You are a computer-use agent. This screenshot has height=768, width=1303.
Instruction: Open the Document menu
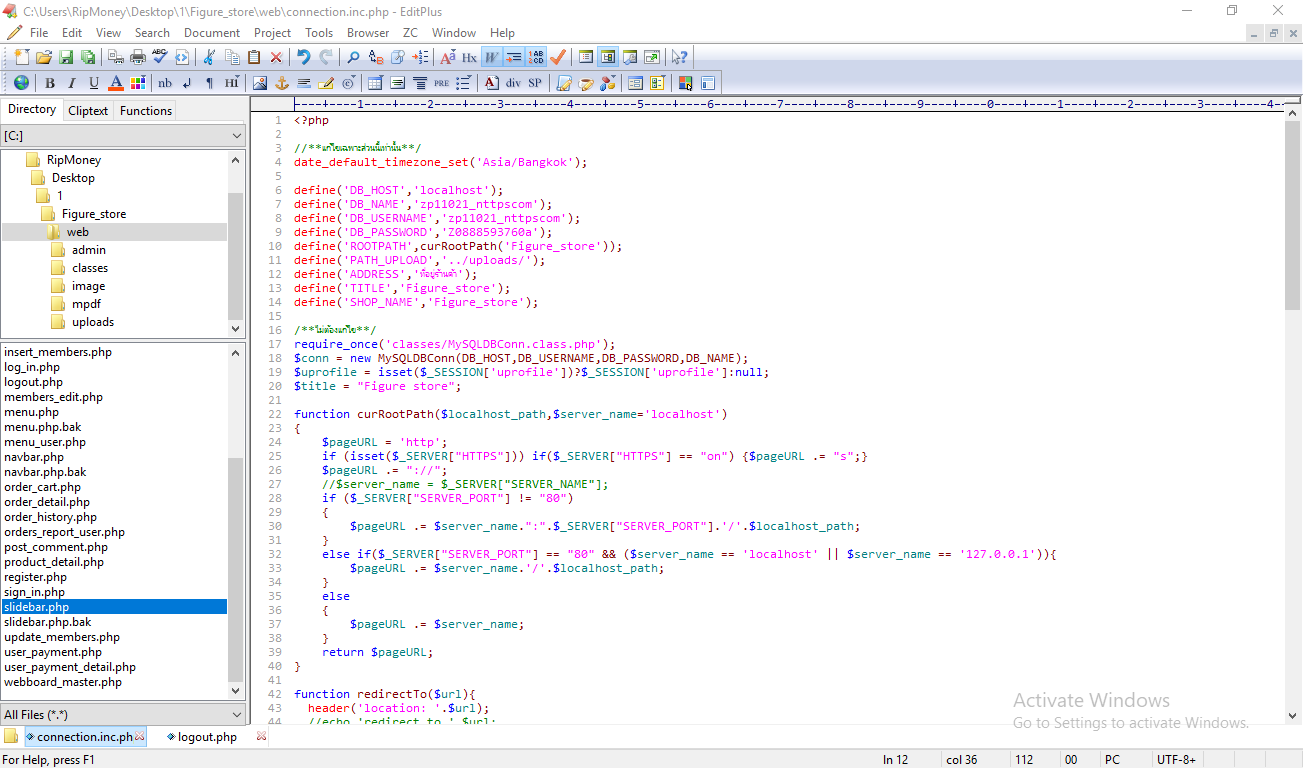(212, 32)
